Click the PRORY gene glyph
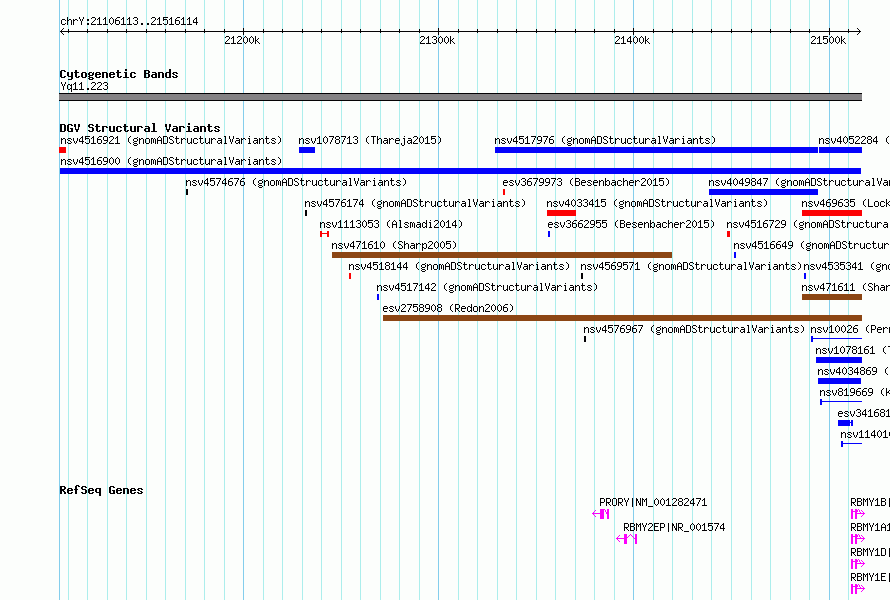This screenshot has height=600, width=890. 601,514
